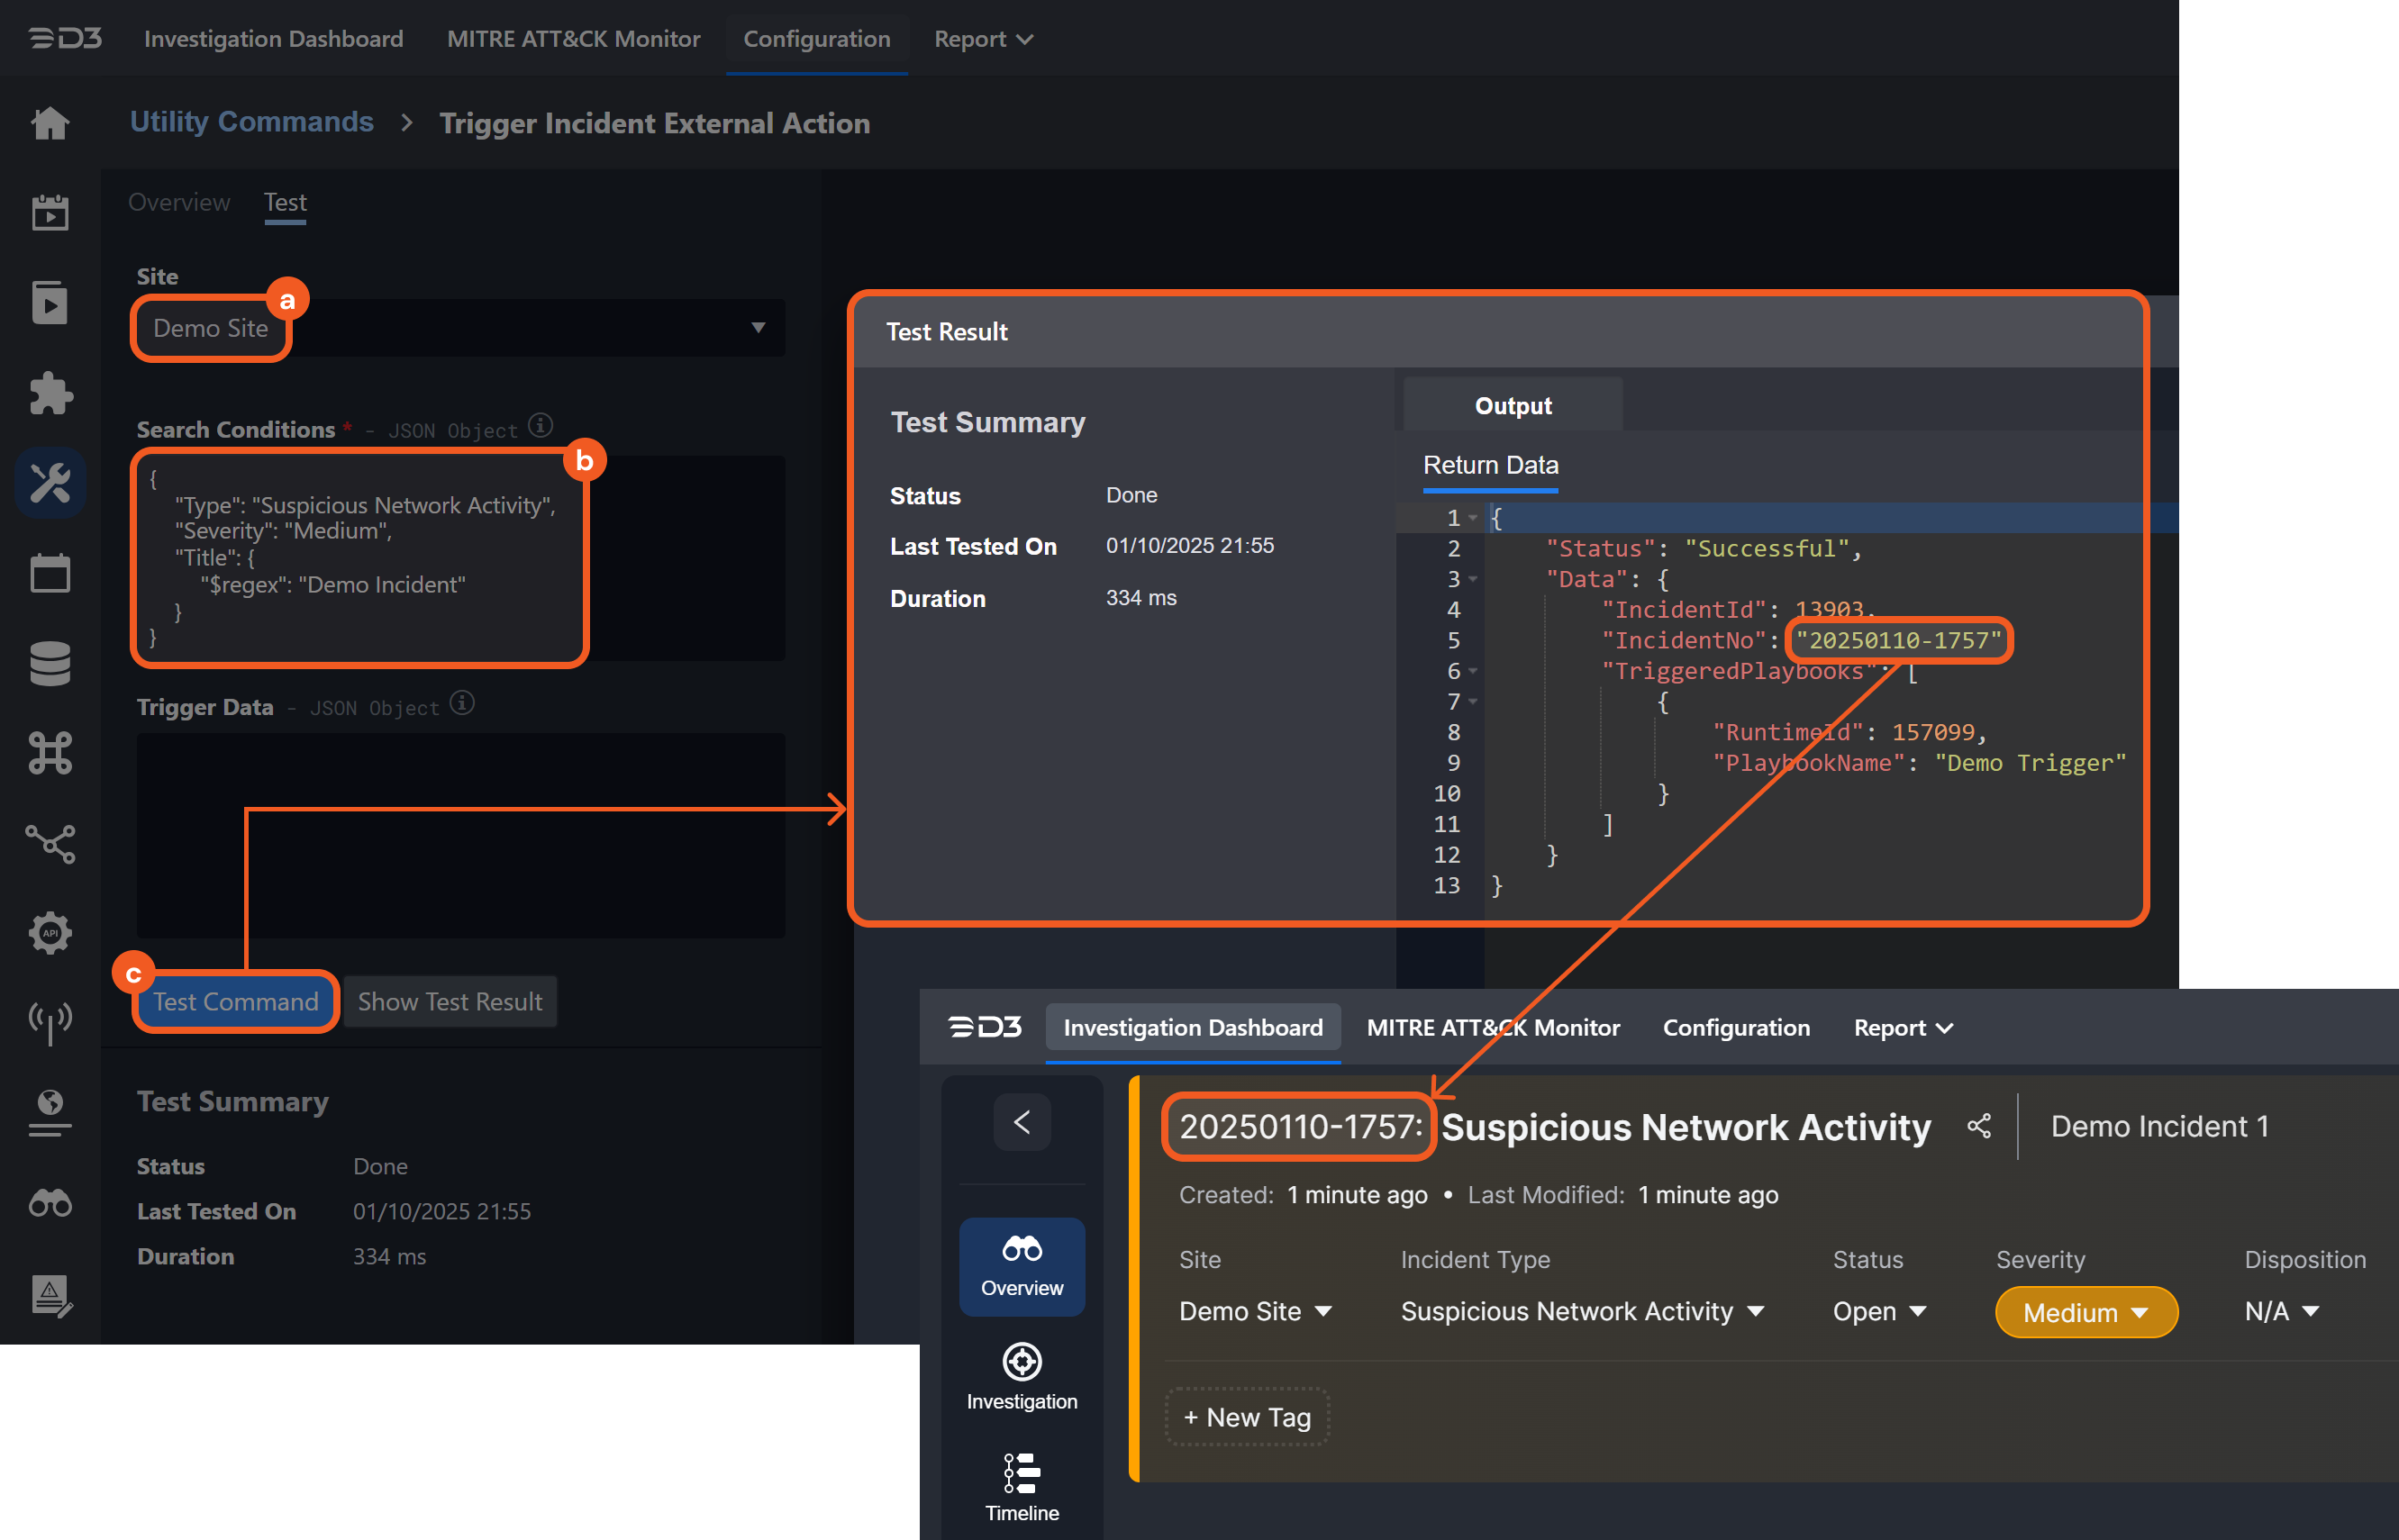Expand the Report menu dropdown
This screenshot has width=2399, height=1540.
(x=982, y=39)
